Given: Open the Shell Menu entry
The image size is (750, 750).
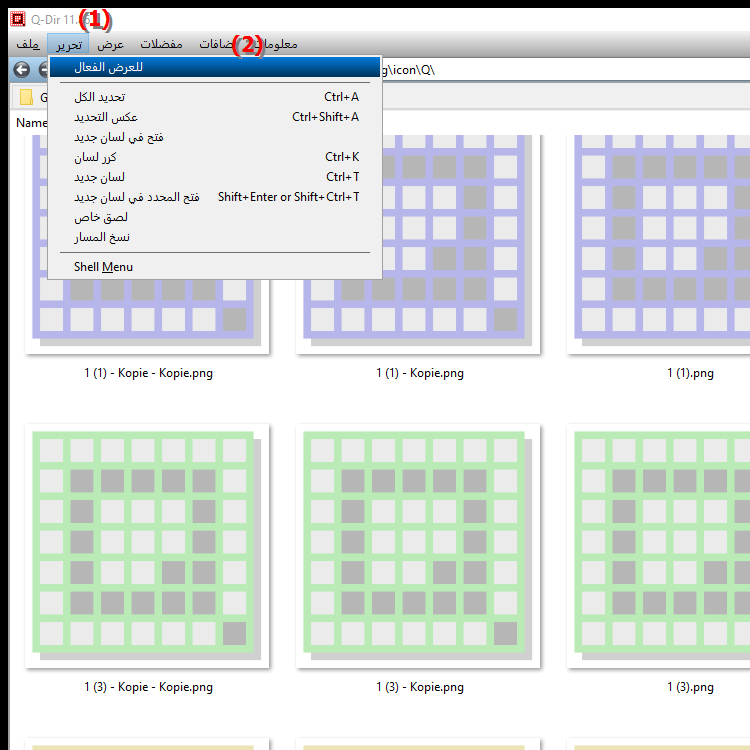Looking at the screenshot, I should 215,267.
